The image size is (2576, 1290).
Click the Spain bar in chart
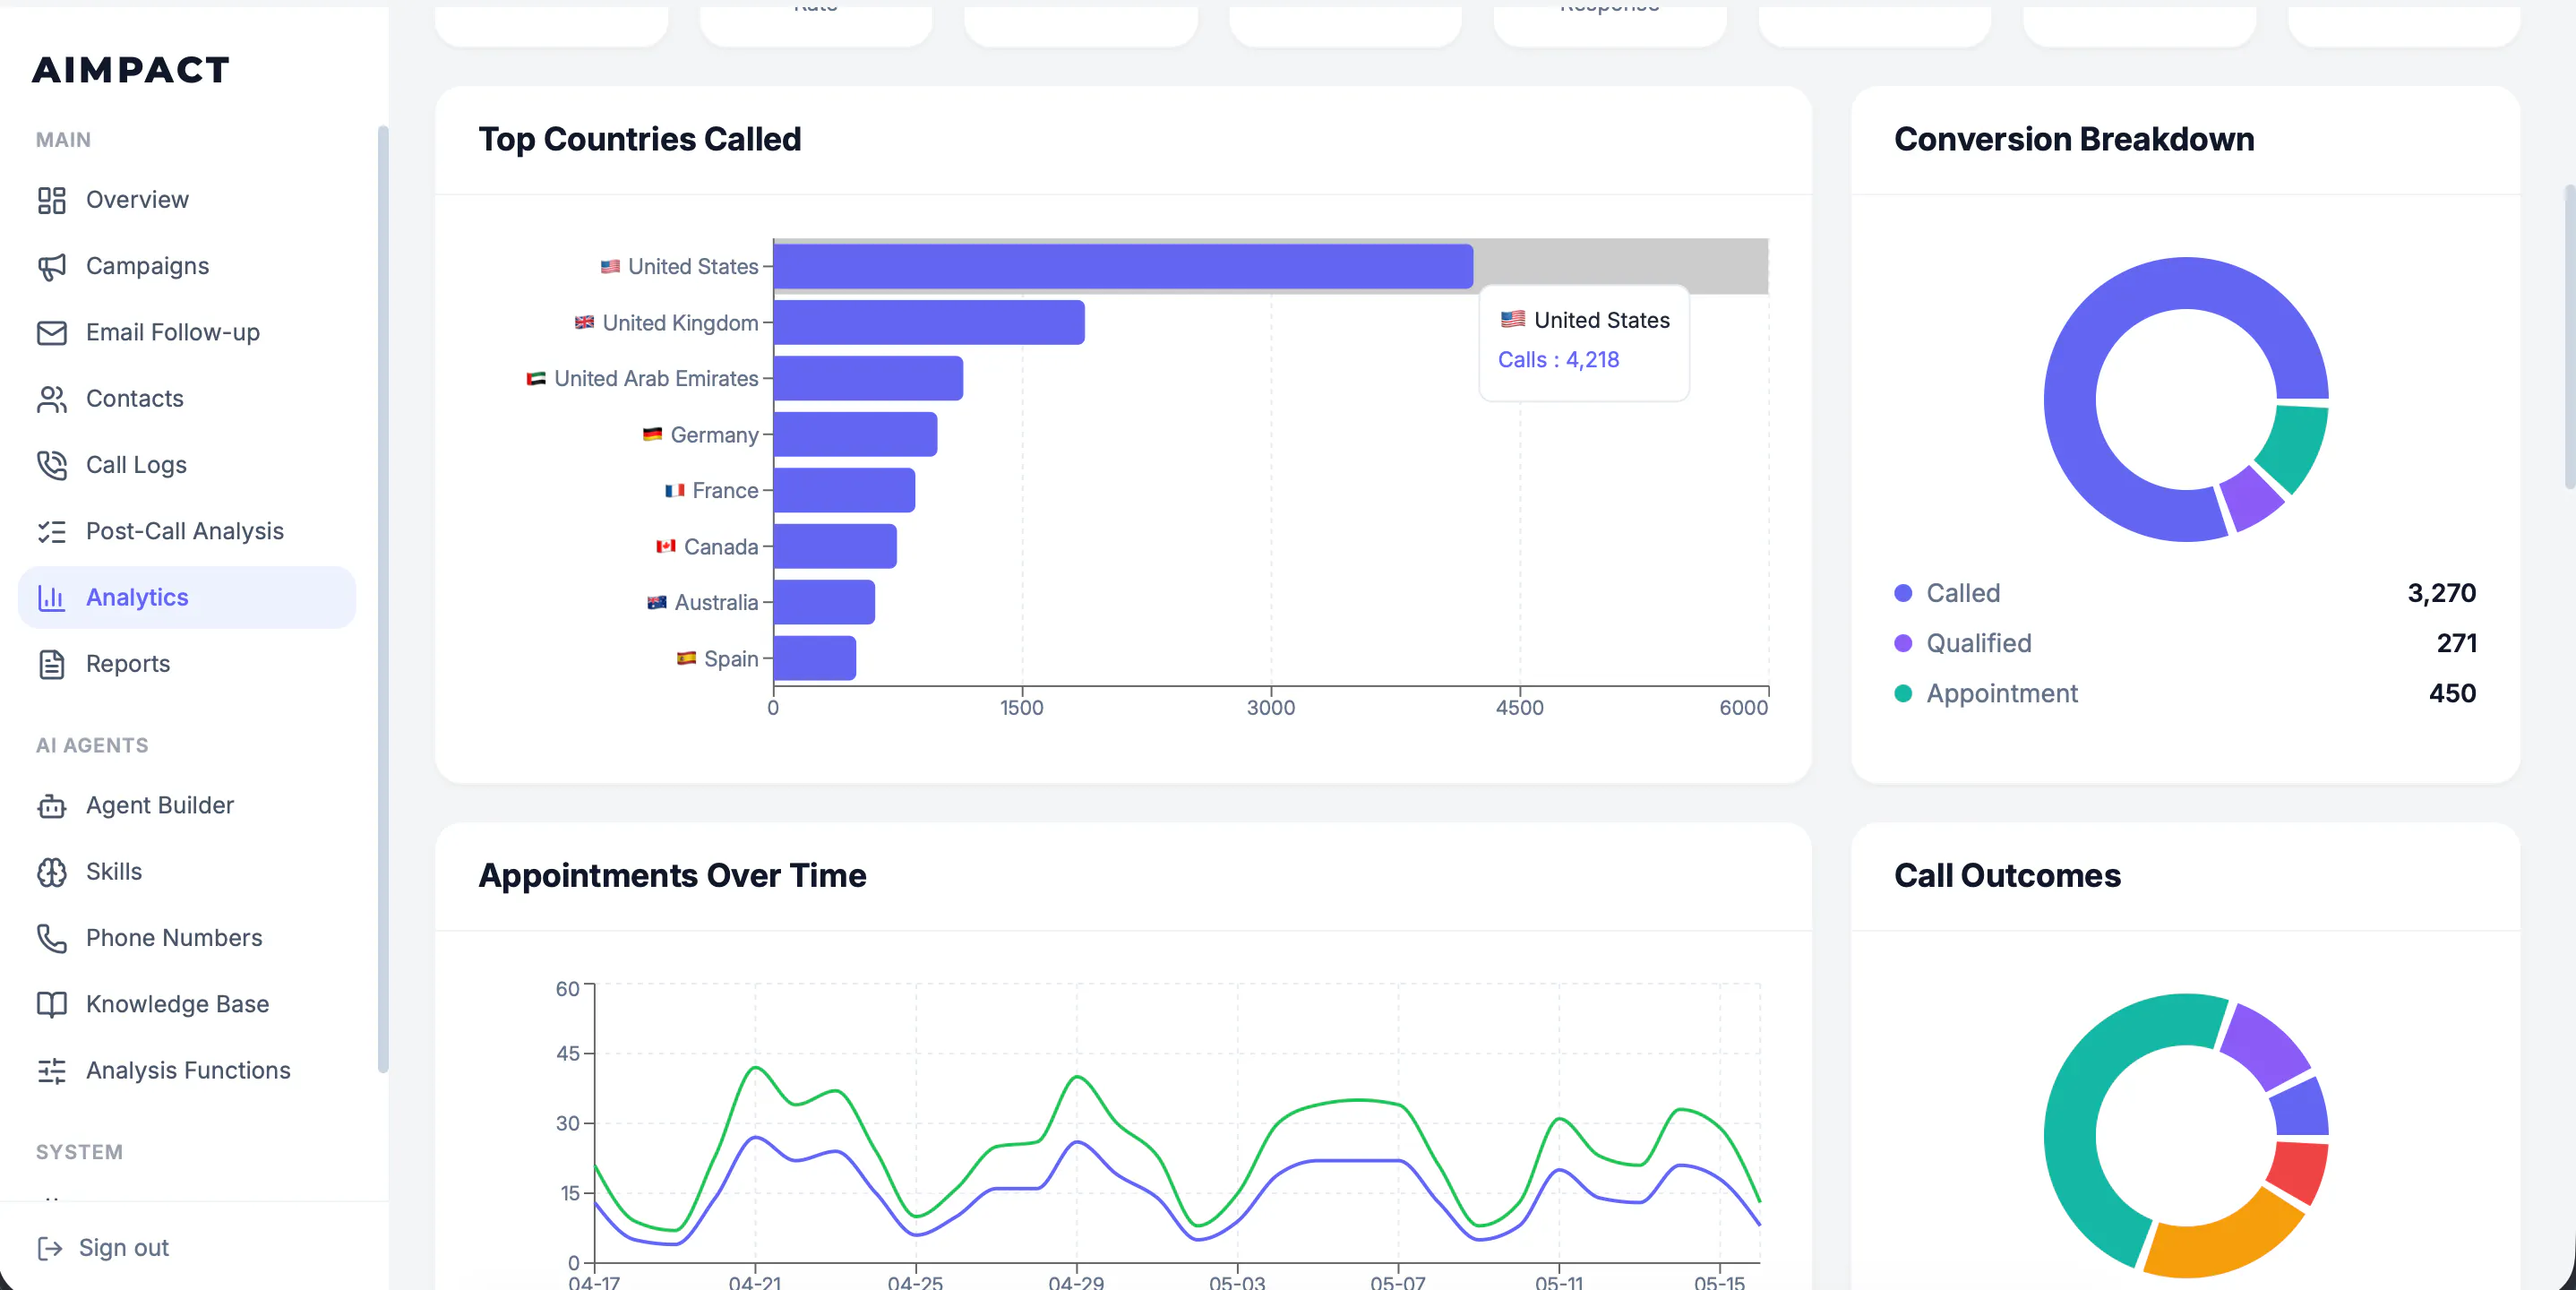tap(815, 658)
